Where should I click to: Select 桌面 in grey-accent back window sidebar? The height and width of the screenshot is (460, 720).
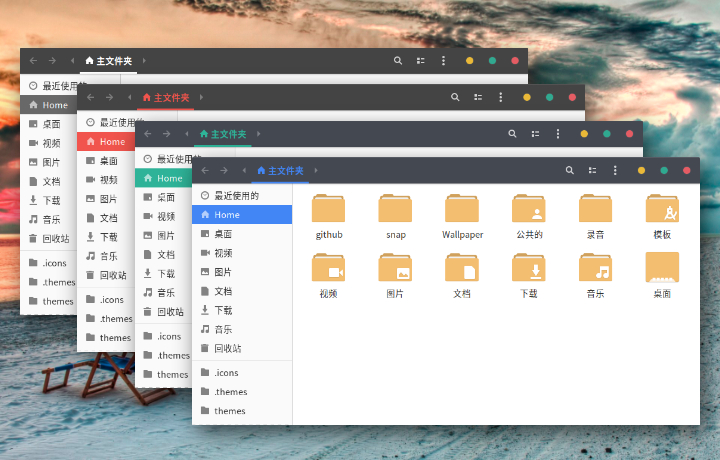point(49,123)
